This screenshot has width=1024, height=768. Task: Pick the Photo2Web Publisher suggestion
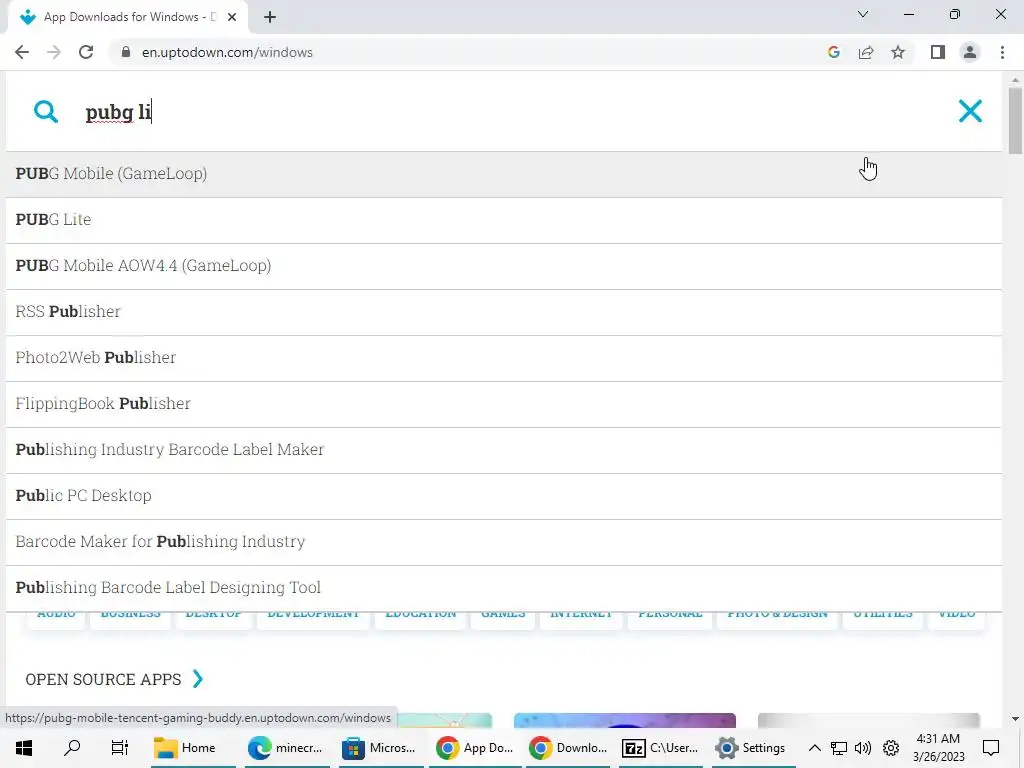504,358
